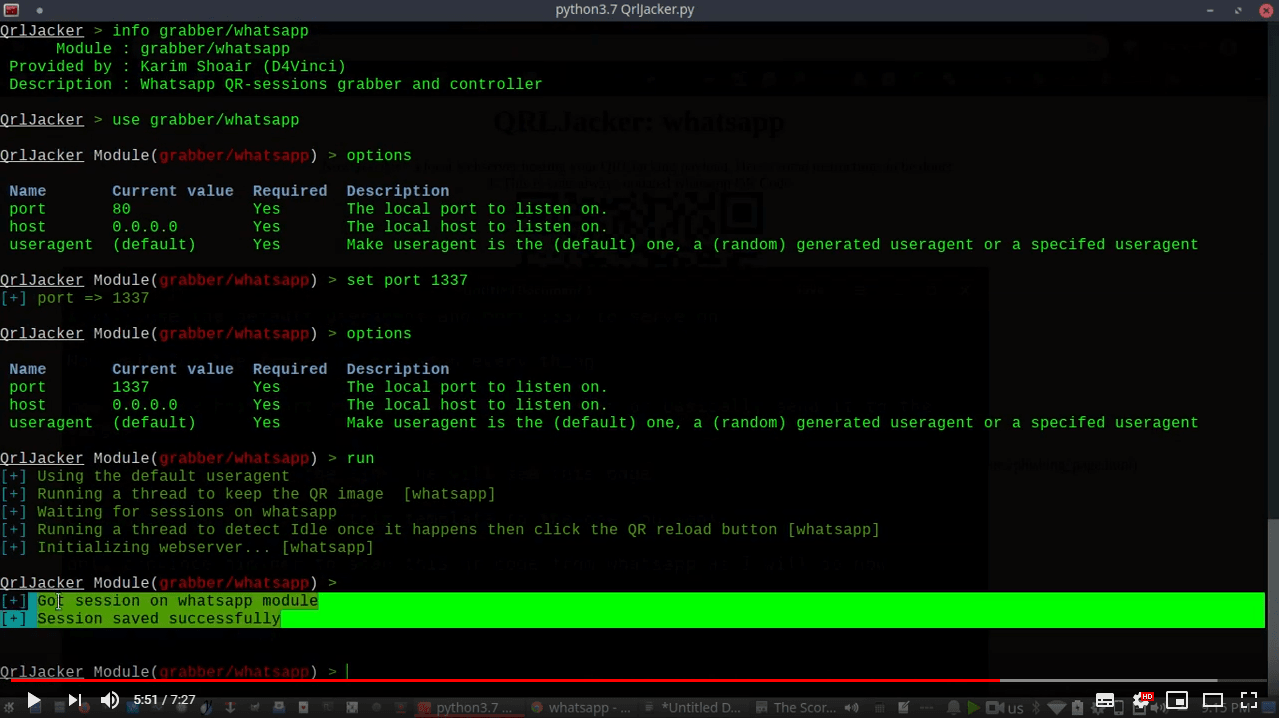Click 'Whatsapp QR-sessions grabber and controller' description
This screenshot has height=719, width=1283.
[341, 85]
